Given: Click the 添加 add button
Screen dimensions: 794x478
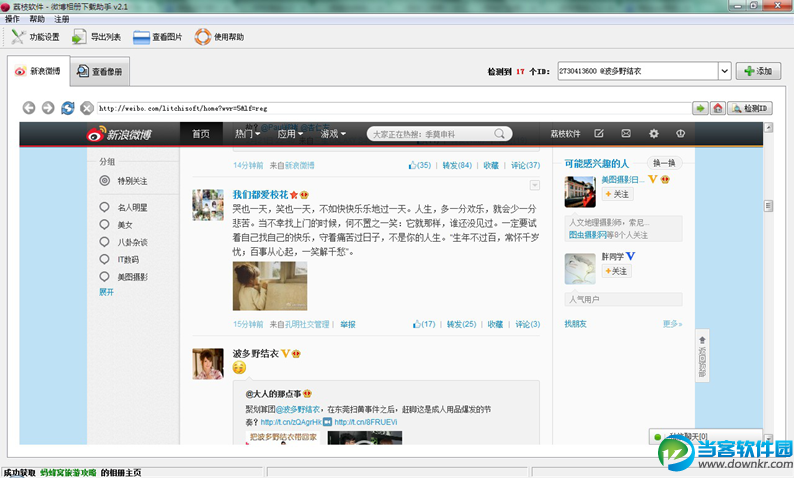Looking at the screenshot, I should 758,71.
